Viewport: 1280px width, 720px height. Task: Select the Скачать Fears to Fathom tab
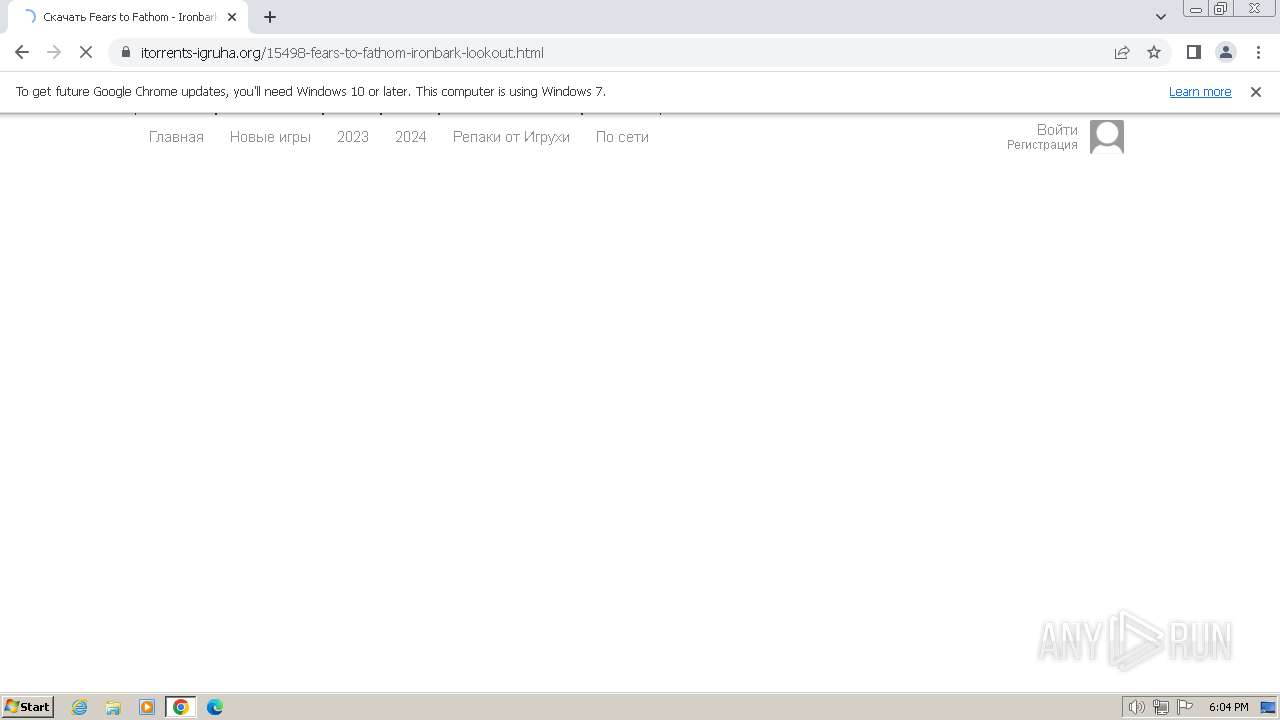tap(126, 17)
